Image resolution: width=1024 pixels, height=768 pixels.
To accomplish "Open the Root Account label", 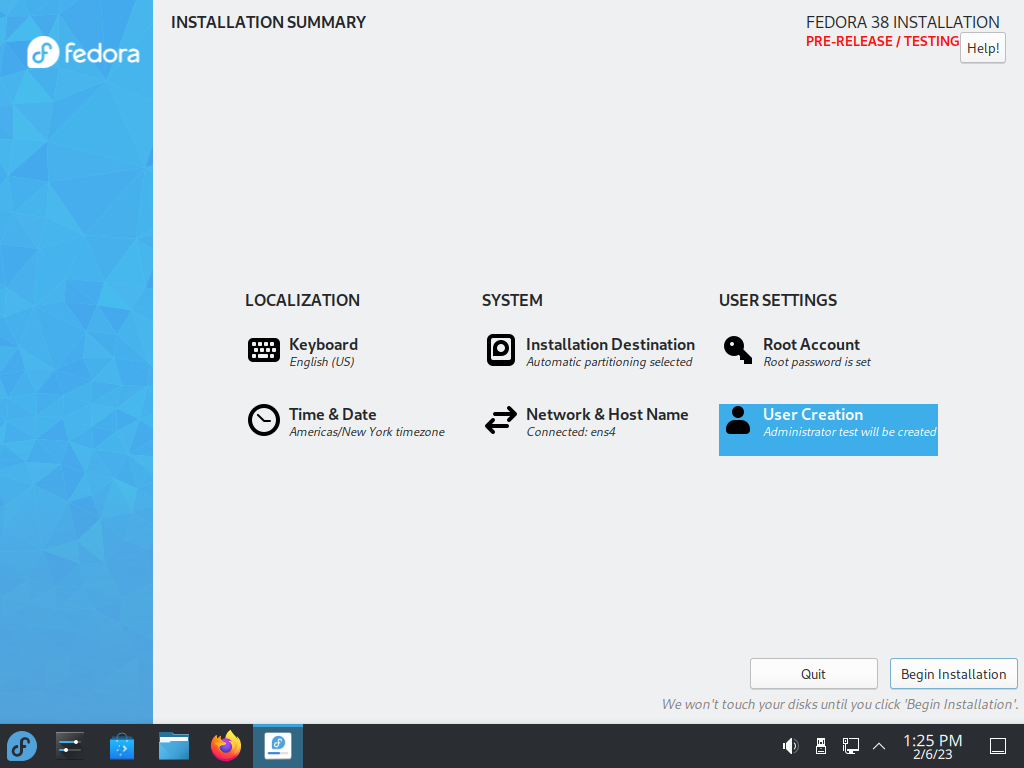I will (x=811, y=344).
